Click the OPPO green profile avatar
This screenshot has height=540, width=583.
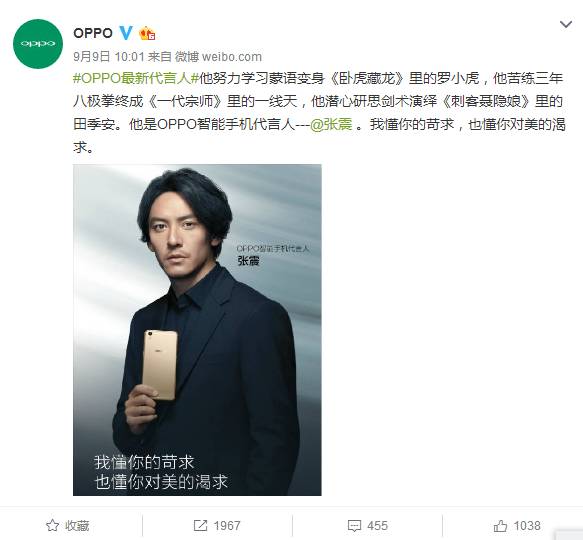point(38,44)
